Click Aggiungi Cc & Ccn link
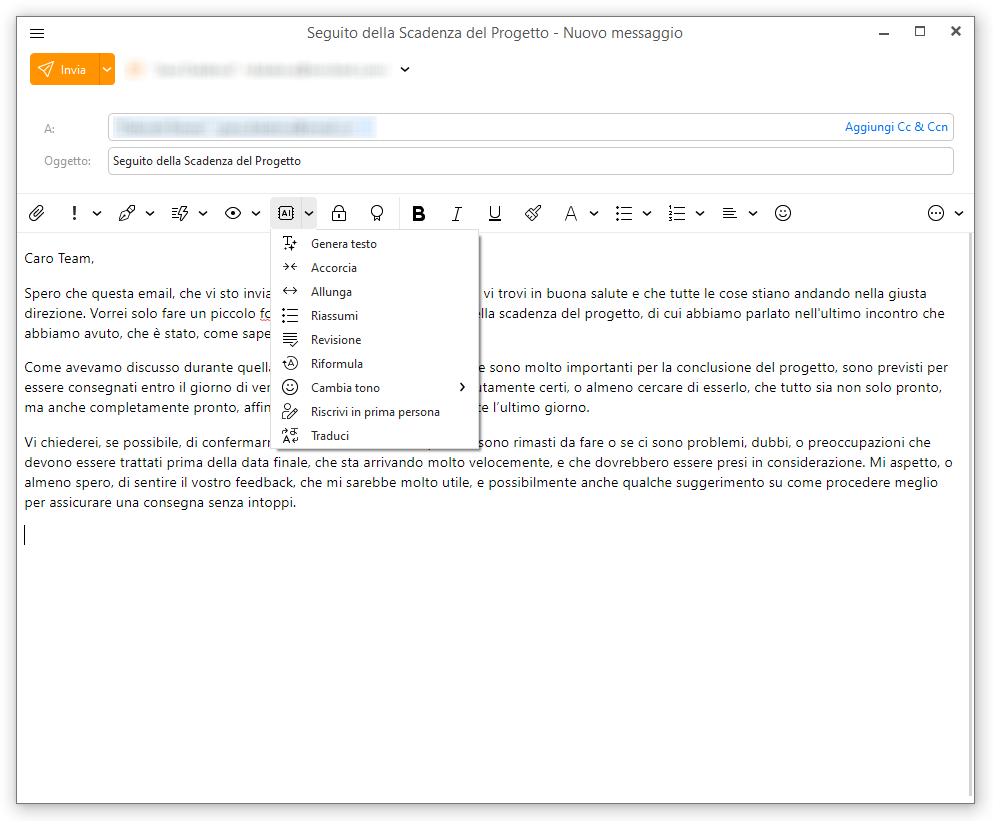This screenshot has width=993, height=821. pyautogui.click(x=896, y=127)
